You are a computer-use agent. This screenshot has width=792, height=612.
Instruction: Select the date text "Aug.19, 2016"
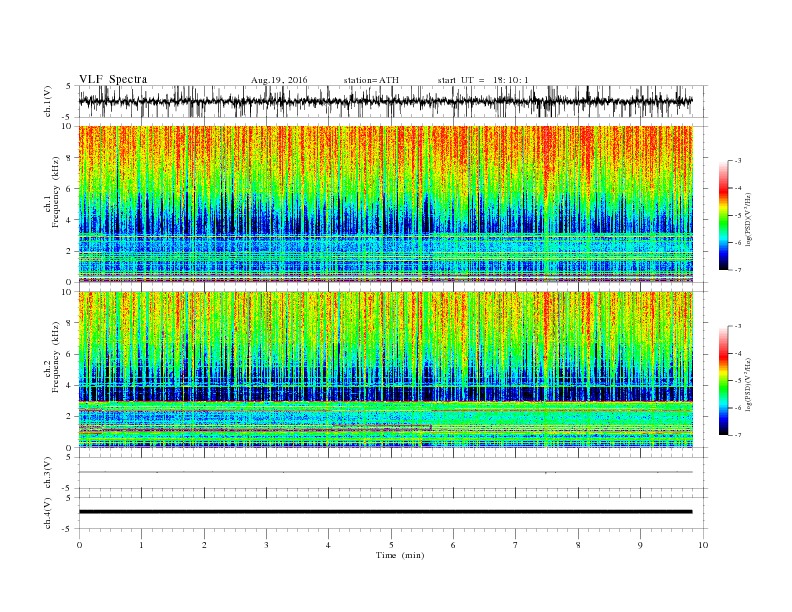279,80
